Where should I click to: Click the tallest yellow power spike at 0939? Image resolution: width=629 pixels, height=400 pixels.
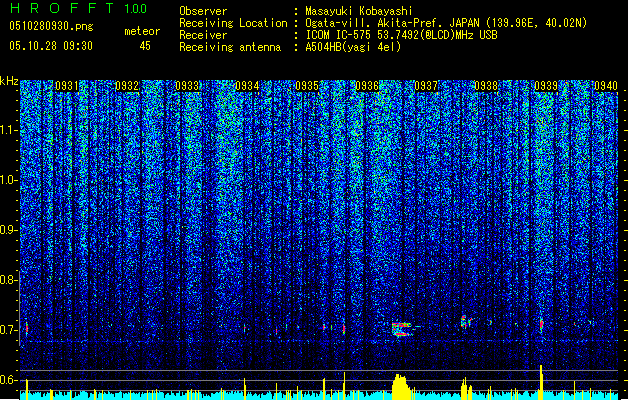(x=541, y=382)
